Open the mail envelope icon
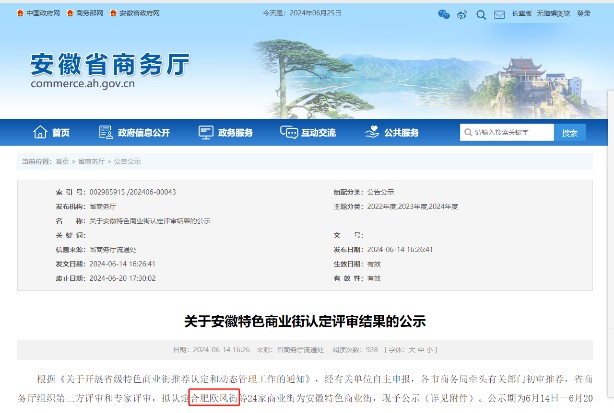This screenshot has width=614, height=413. [501, 14]
